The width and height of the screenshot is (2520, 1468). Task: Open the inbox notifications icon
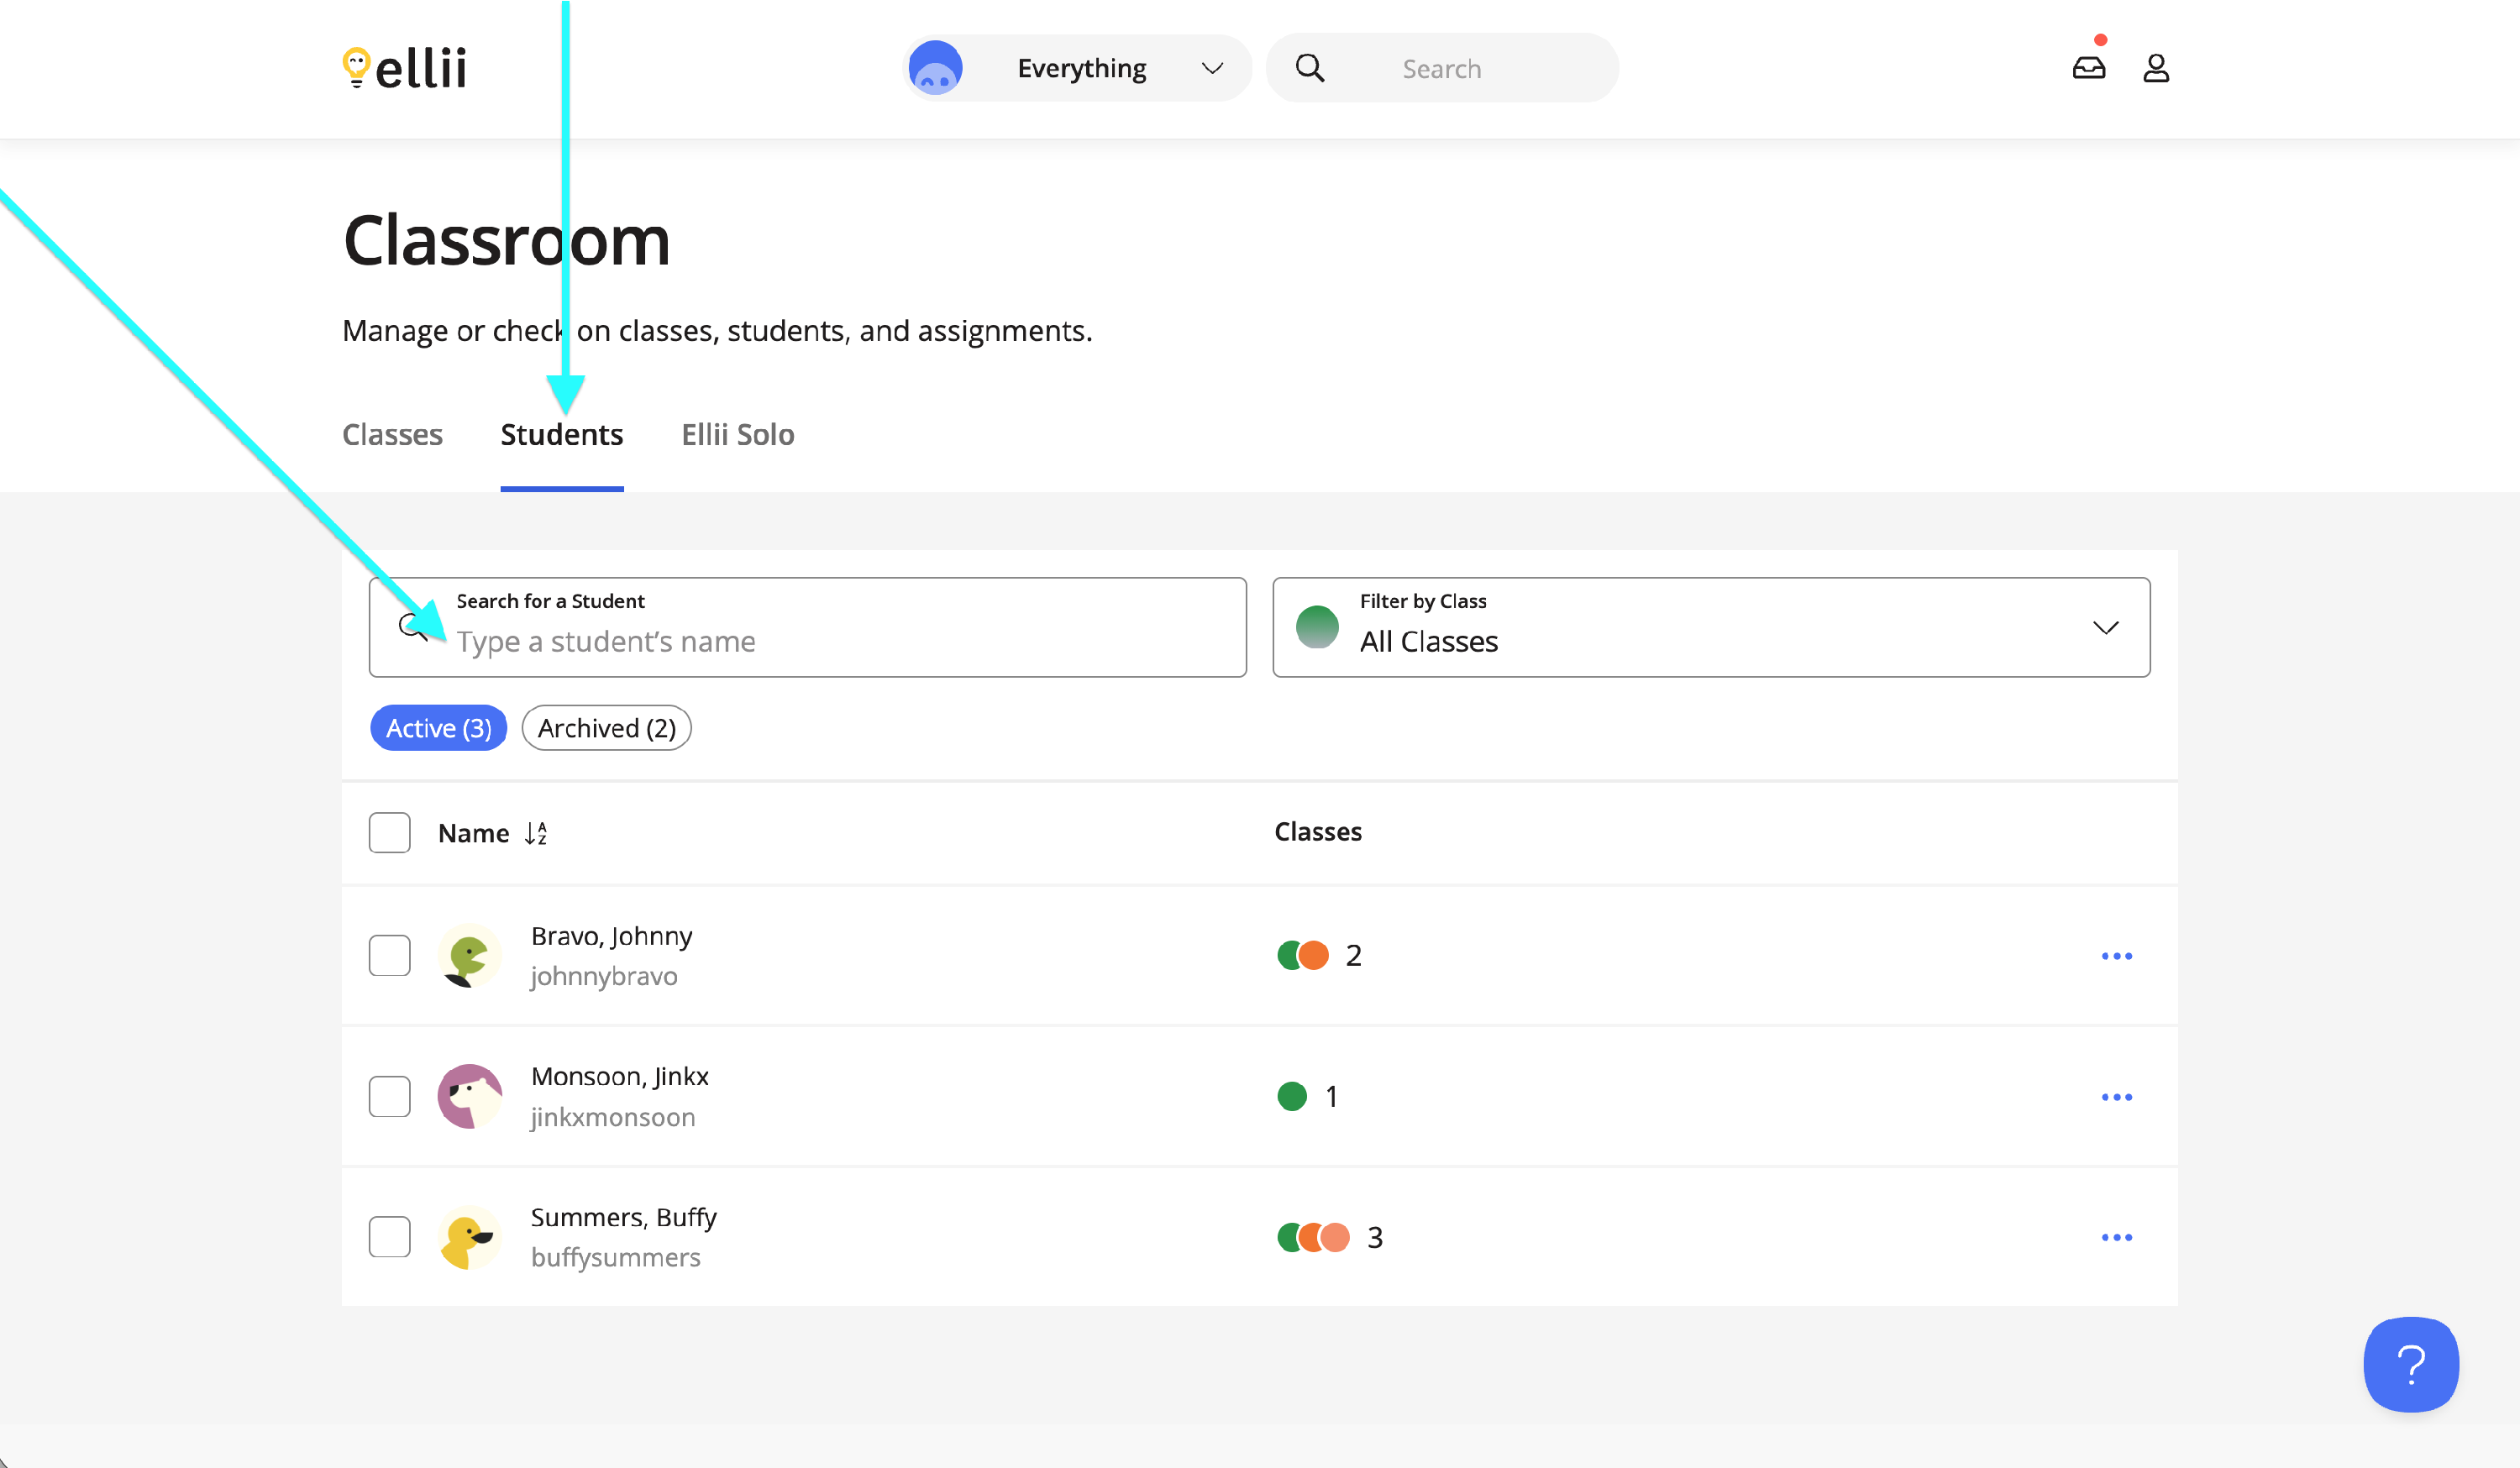tap(2088, 68)
